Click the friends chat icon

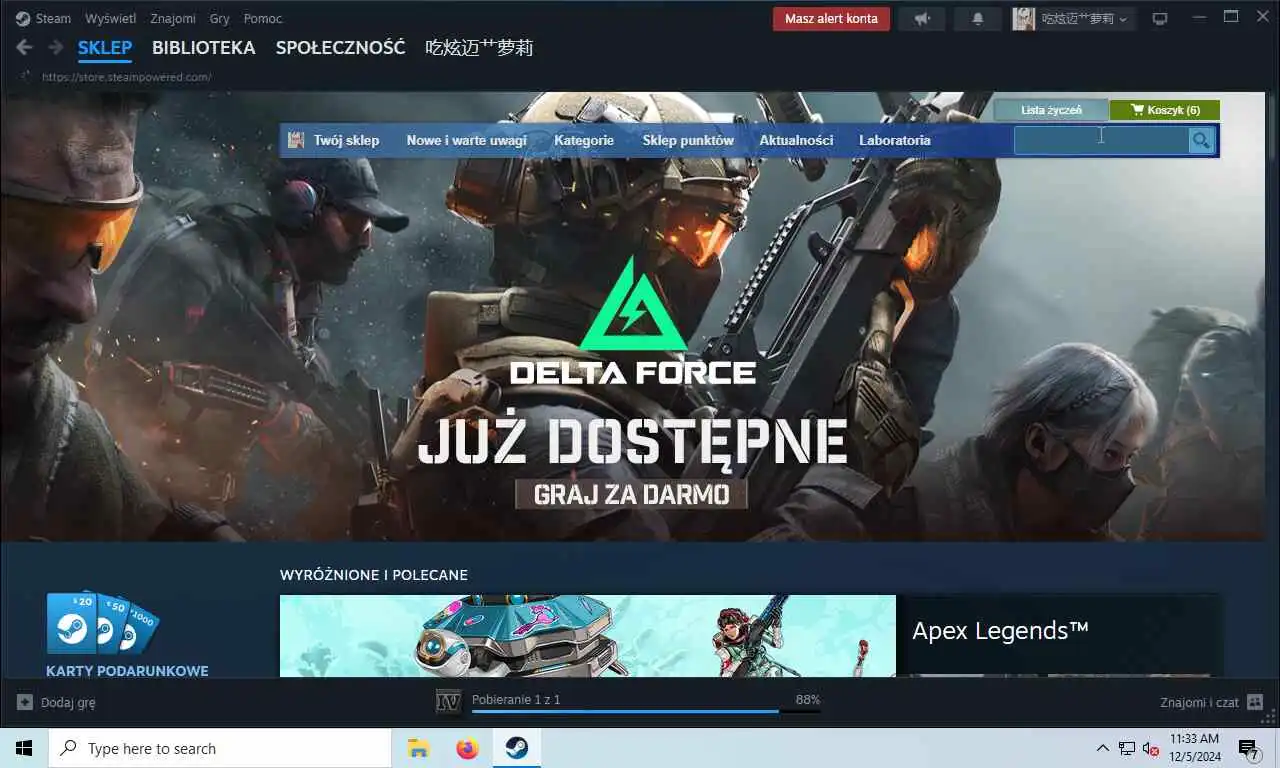[x=1255, y=702]
